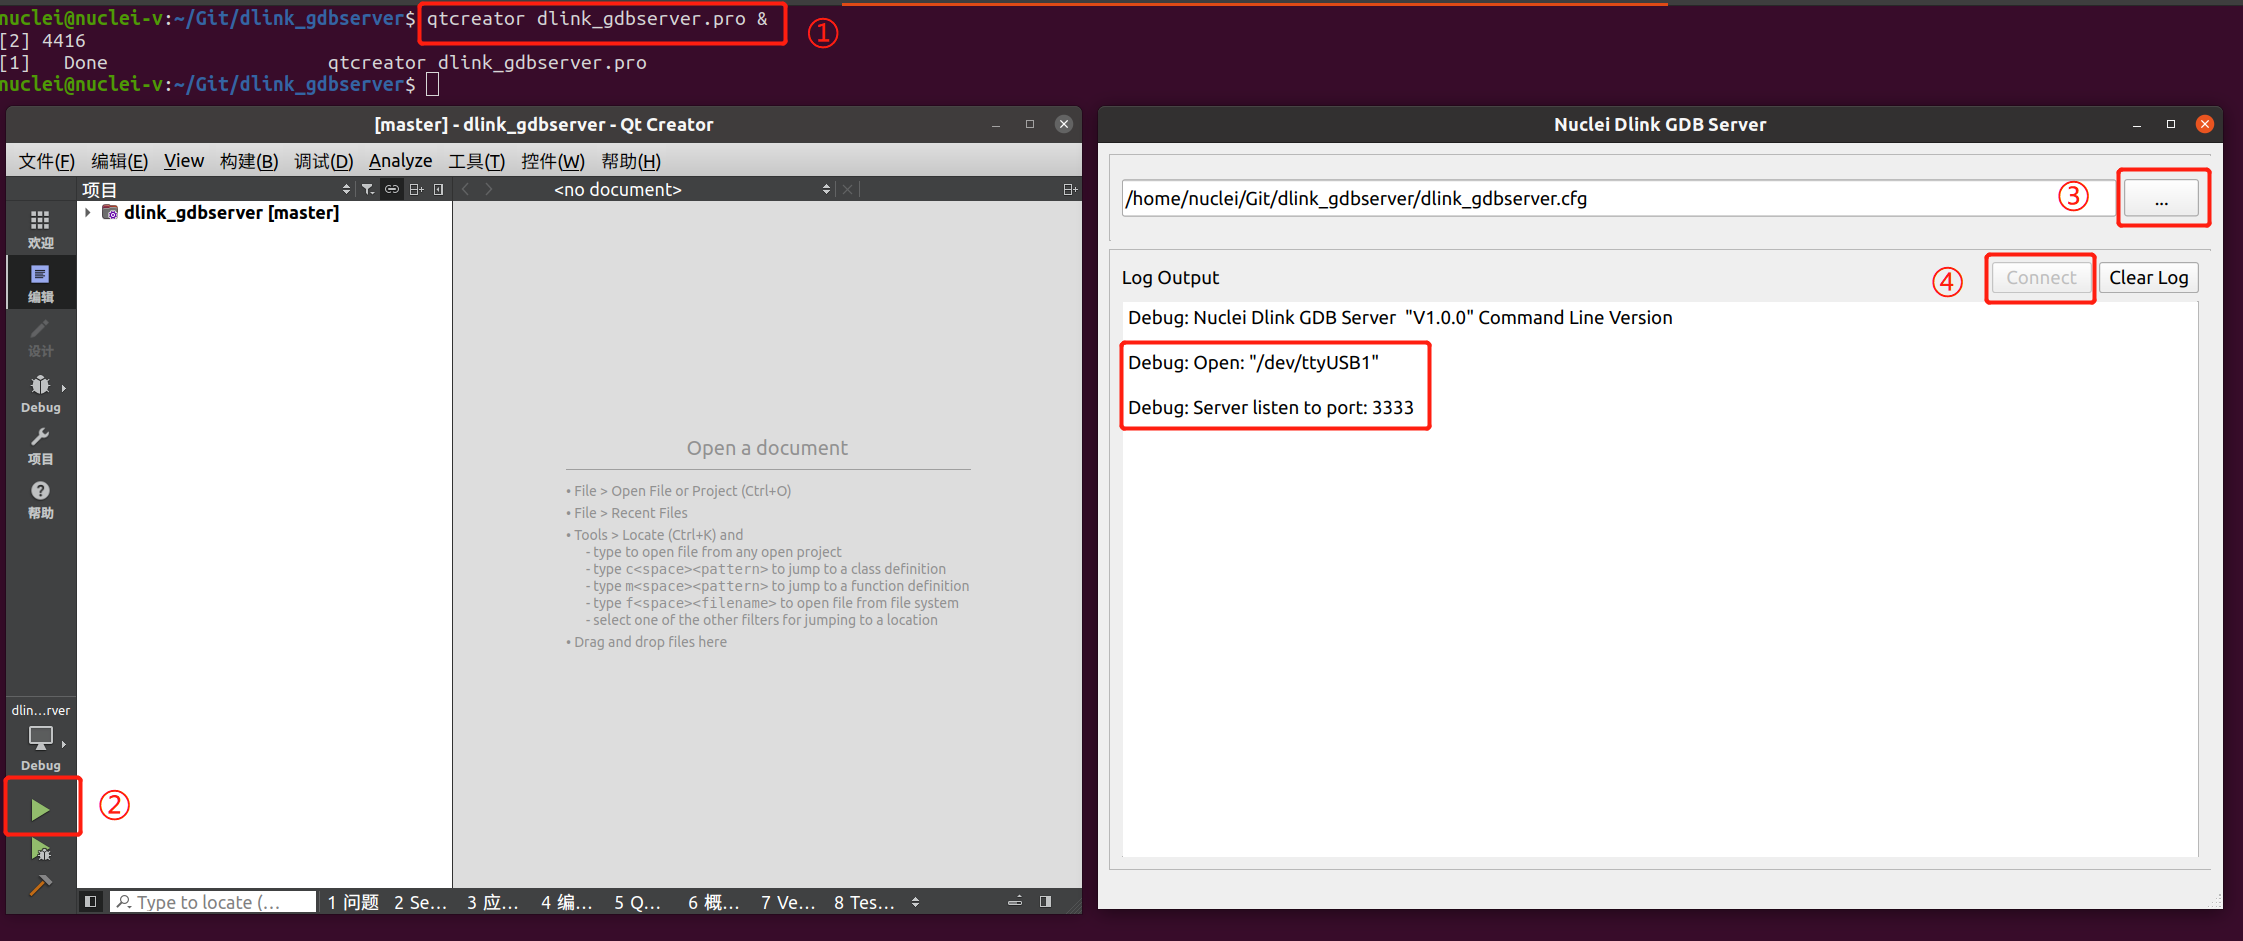Toggle left sidebar visibility in status bar
Image resolution: width=2243 pixels, height=941 pixels.
pyautogui.click(x=91, y=902)
